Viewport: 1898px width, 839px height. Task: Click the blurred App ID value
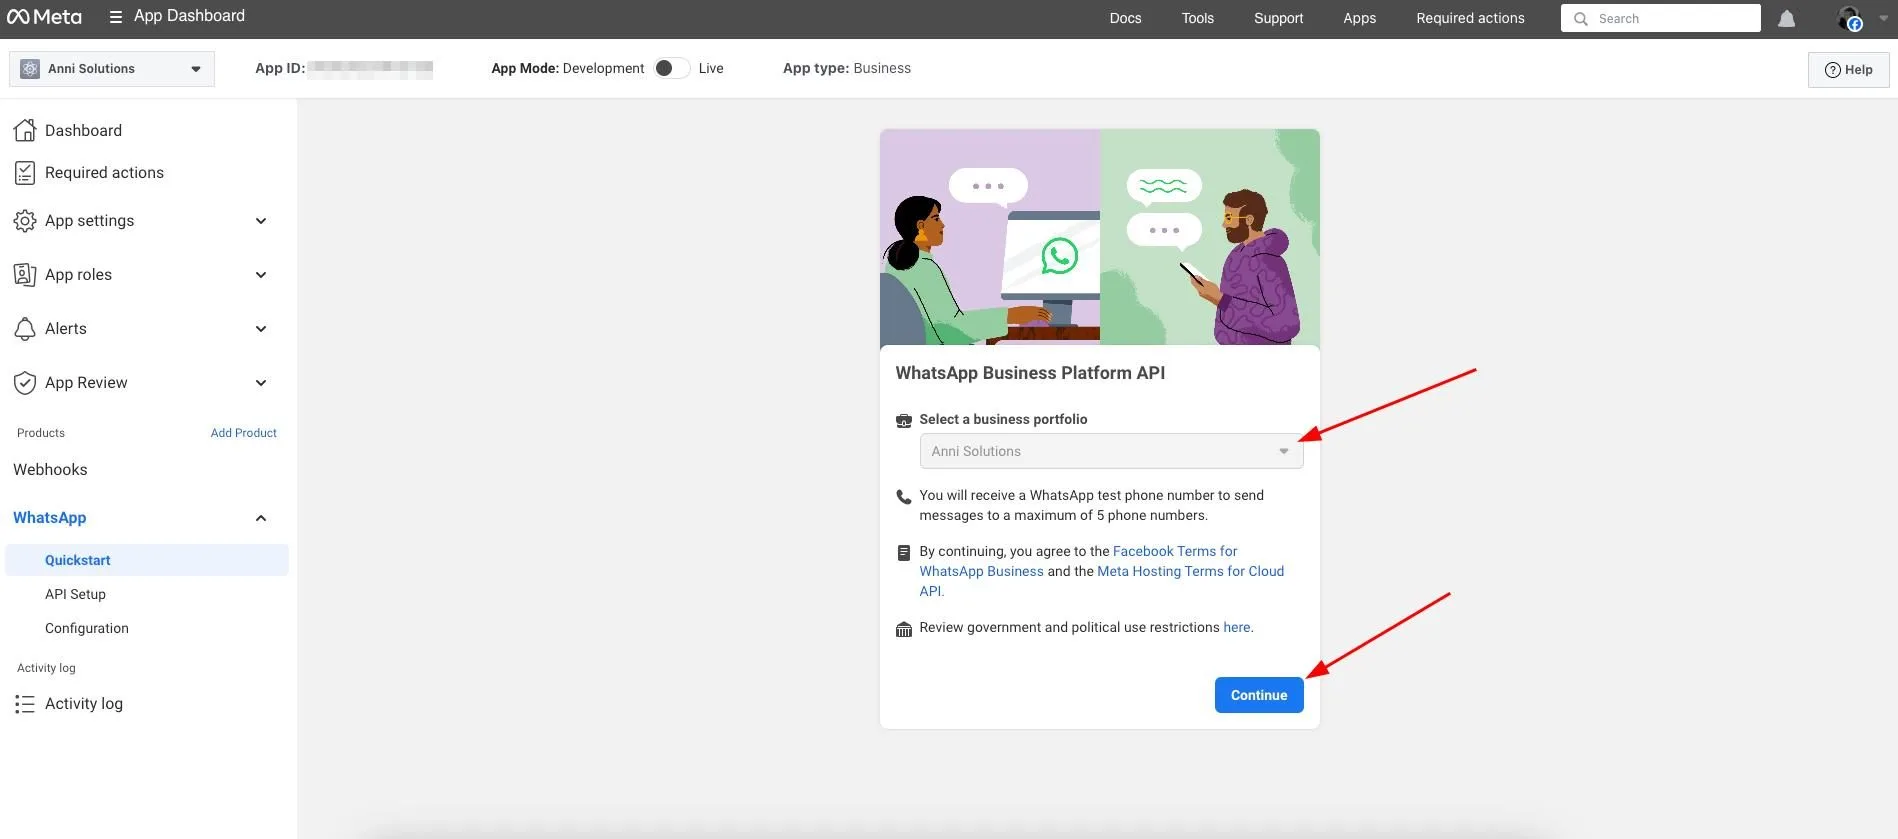(370, 69)
